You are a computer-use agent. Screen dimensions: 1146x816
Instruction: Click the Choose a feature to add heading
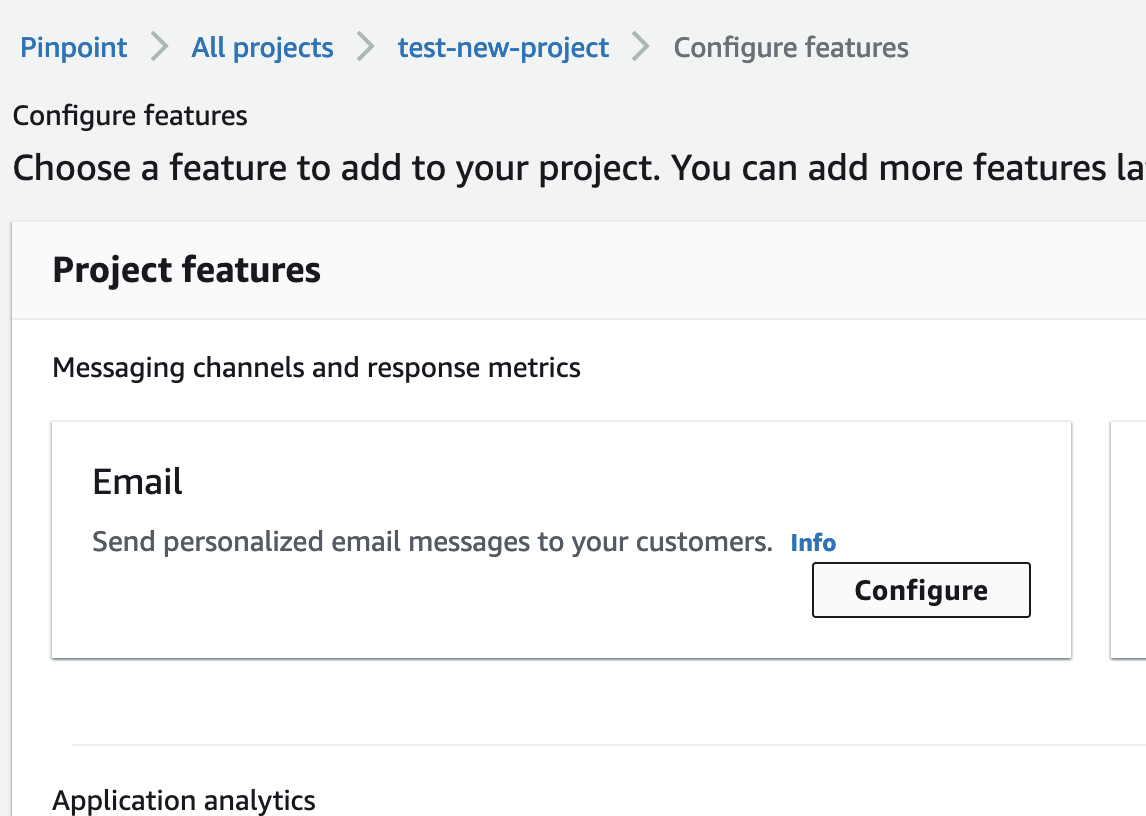579,168
